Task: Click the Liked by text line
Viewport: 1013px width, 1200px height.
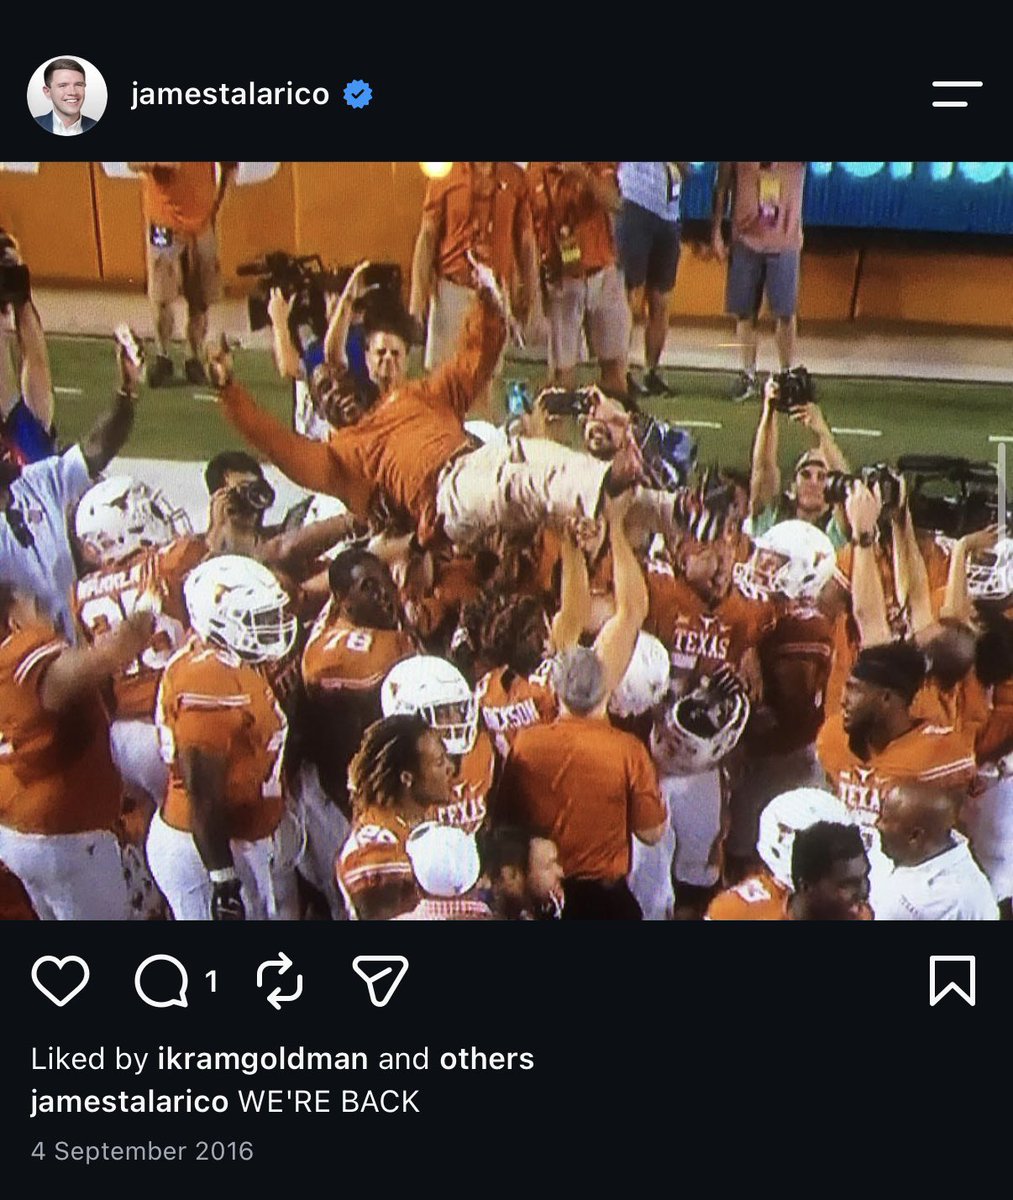Action: click(x=283, y=1058)
